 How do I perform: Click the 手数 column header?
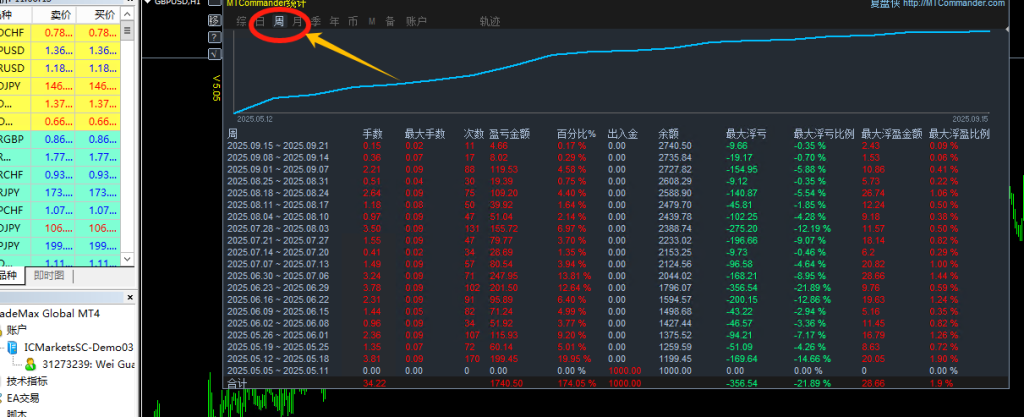click(x=374, y=134)
